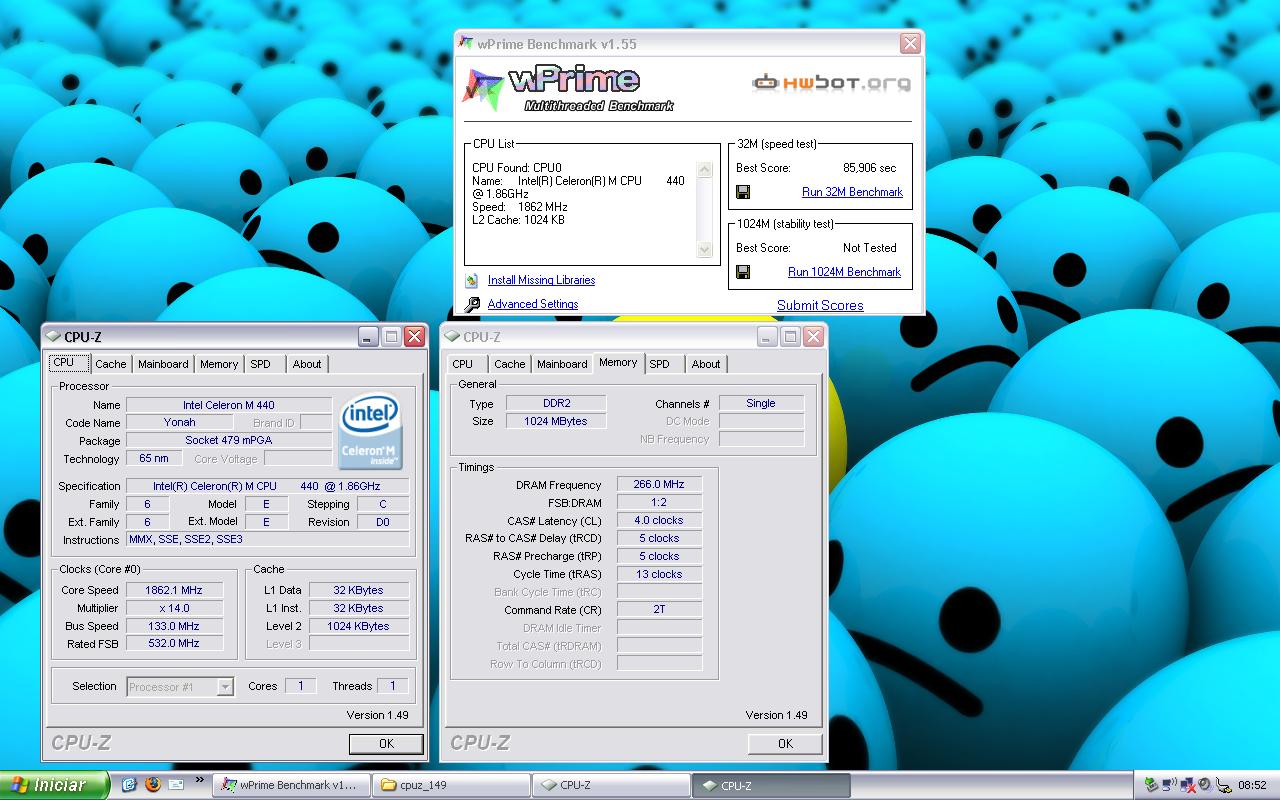Open About tab in right CPU-Z window
1280x800 pixels.
(706, 364)
